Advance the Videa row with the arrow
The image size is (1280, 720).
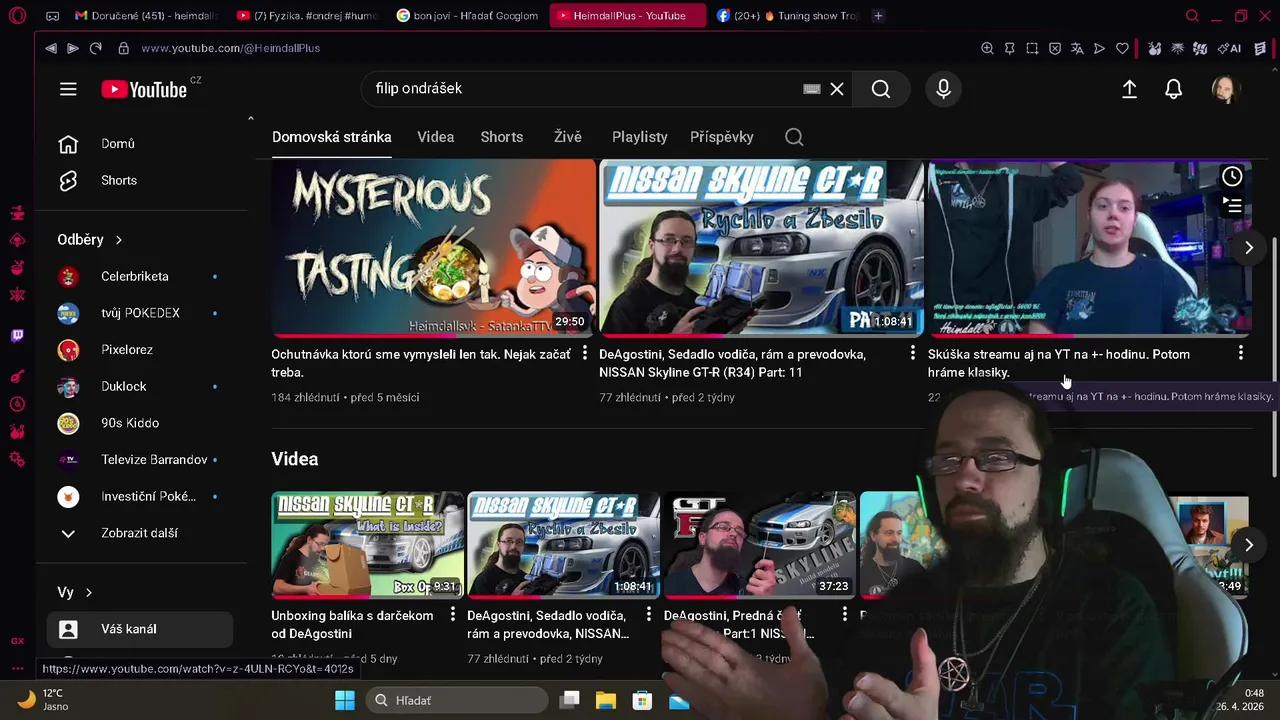tap(1248, 545)
